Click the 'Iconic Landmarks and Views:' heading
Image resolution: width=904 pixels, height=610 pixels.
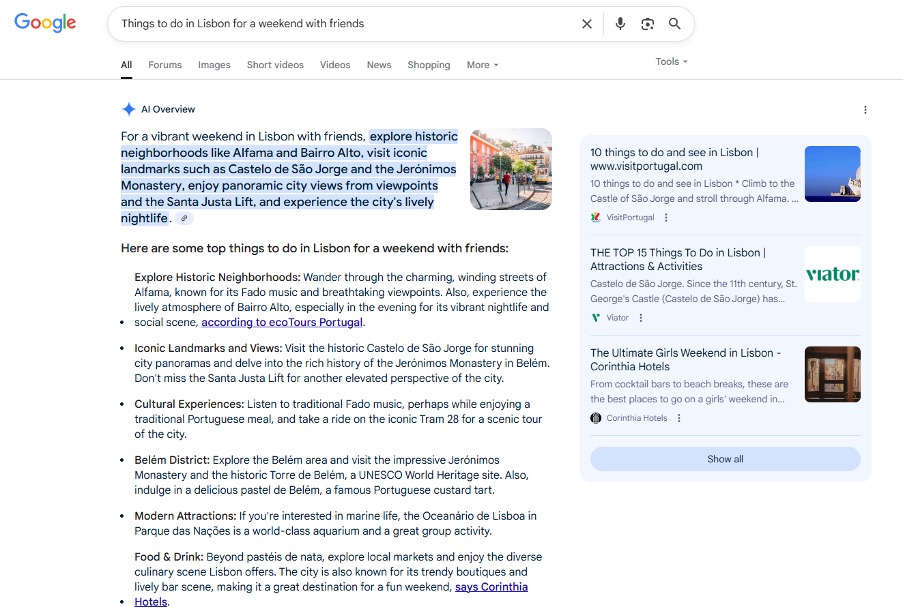[208, 348]
